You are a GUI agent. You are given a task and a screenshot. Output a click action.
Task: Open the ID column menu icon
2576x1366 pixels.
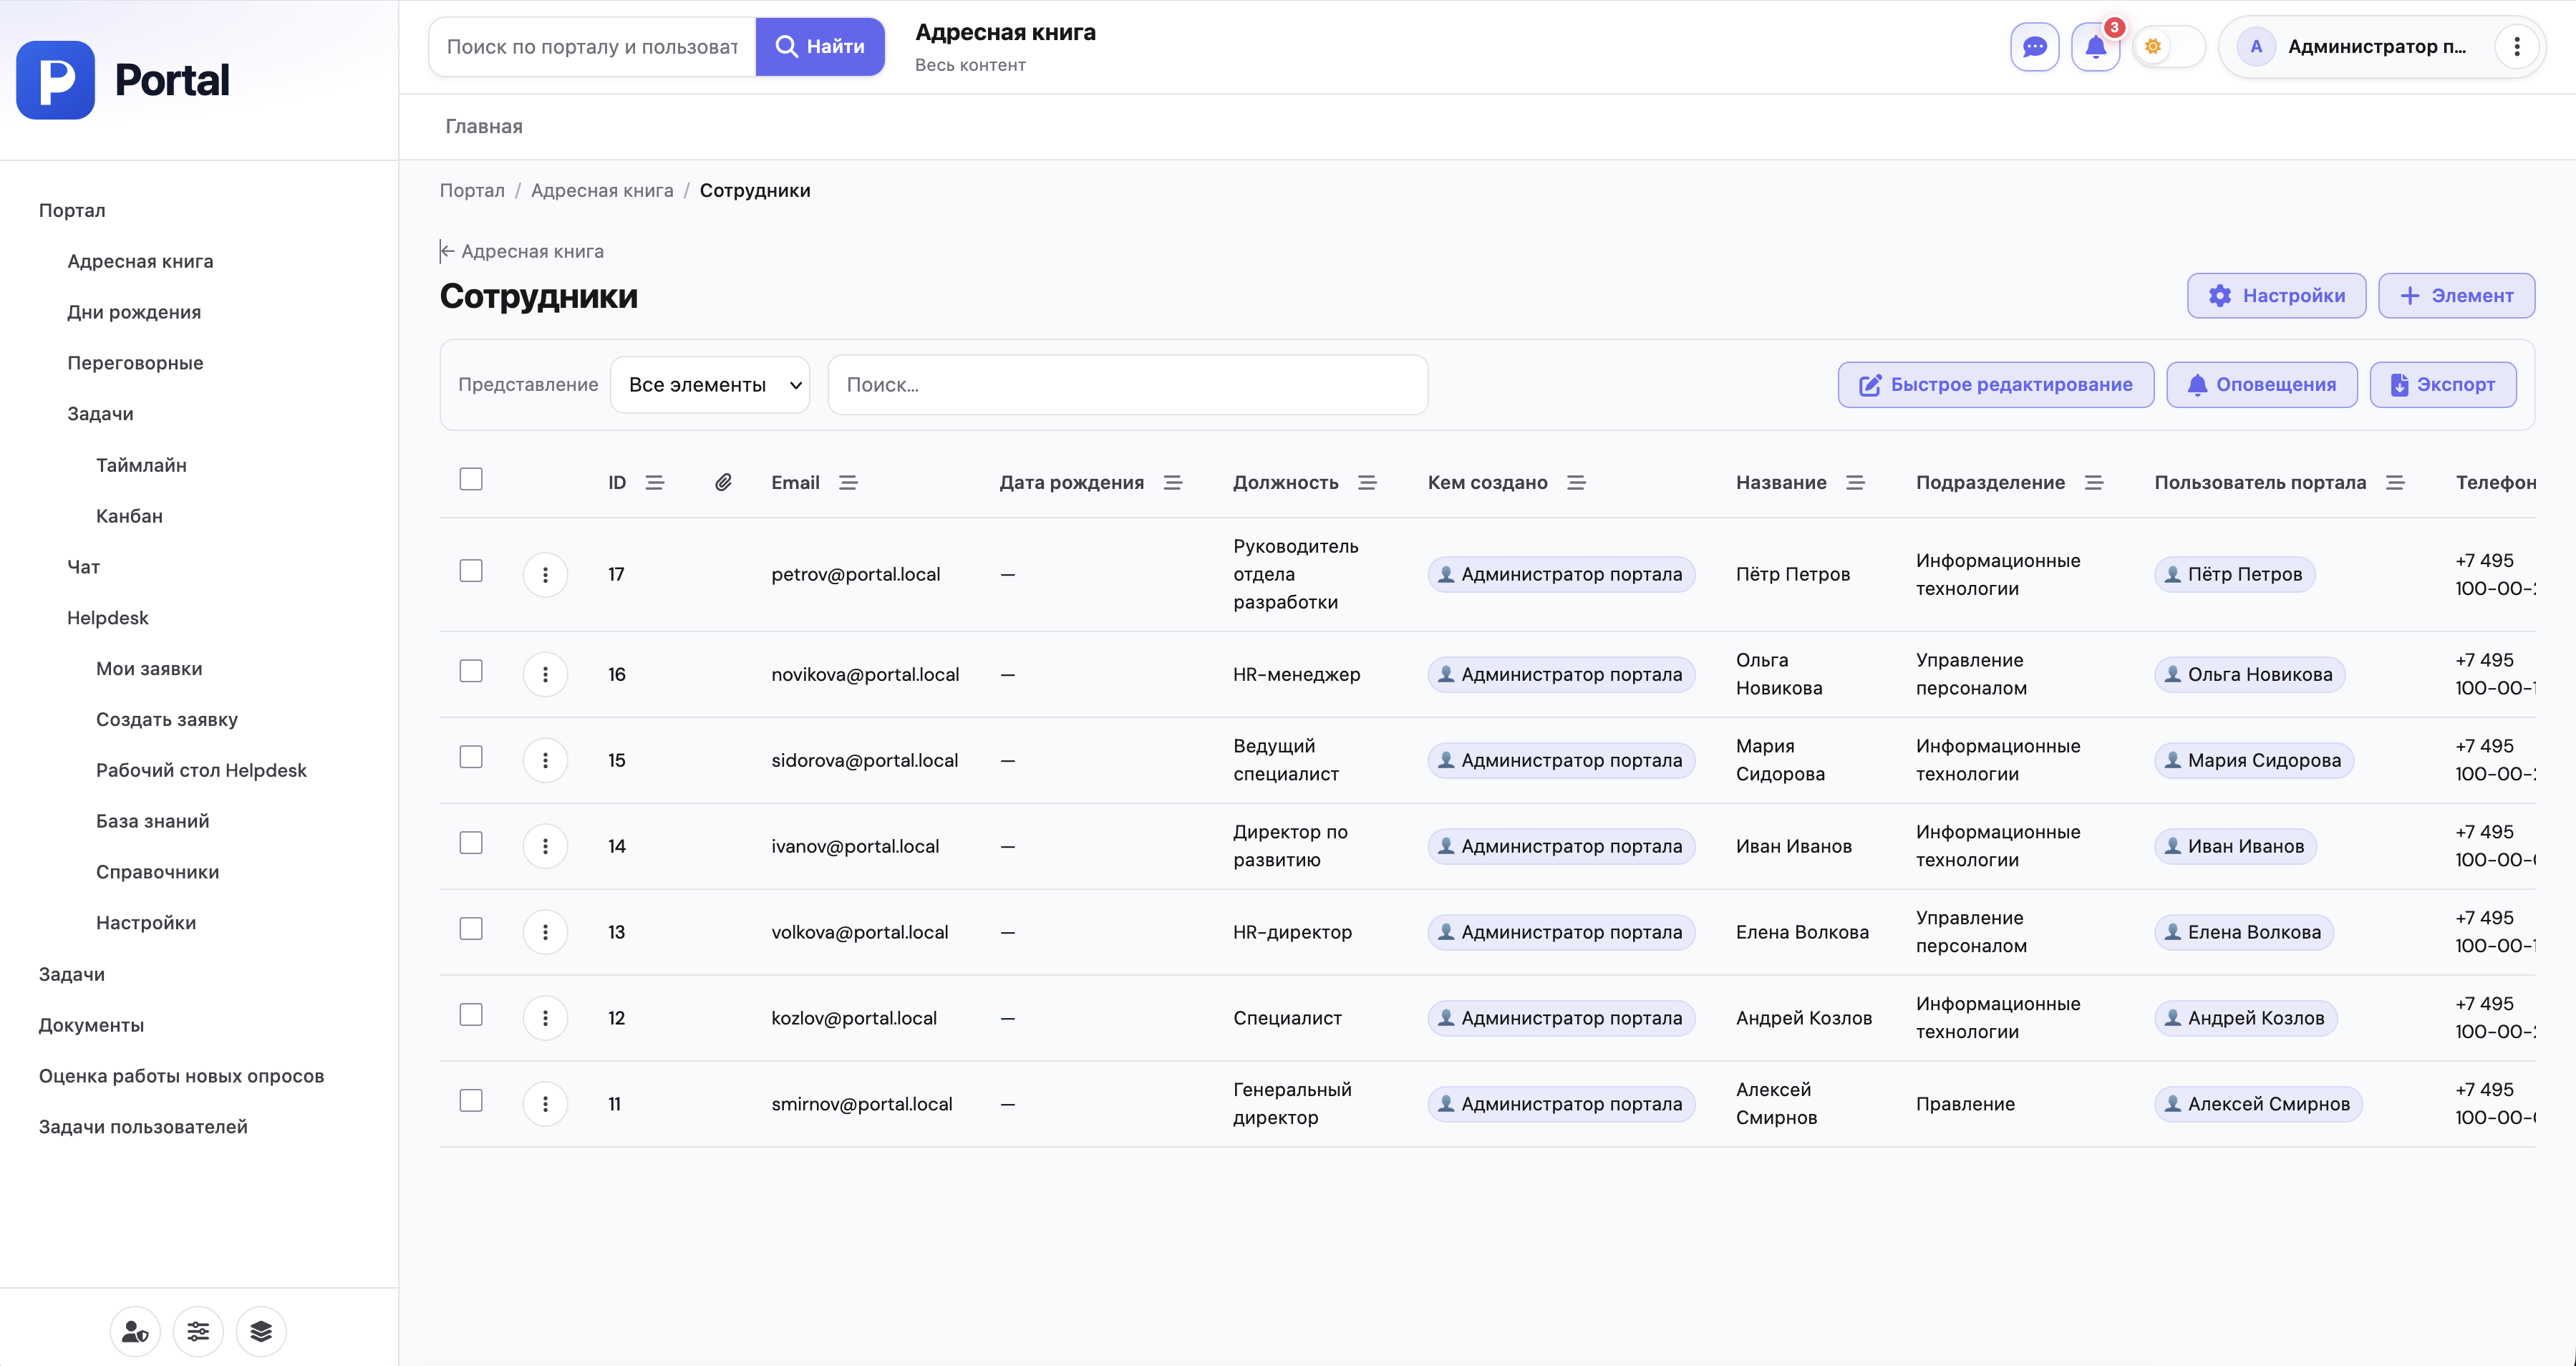coord(655,483)
